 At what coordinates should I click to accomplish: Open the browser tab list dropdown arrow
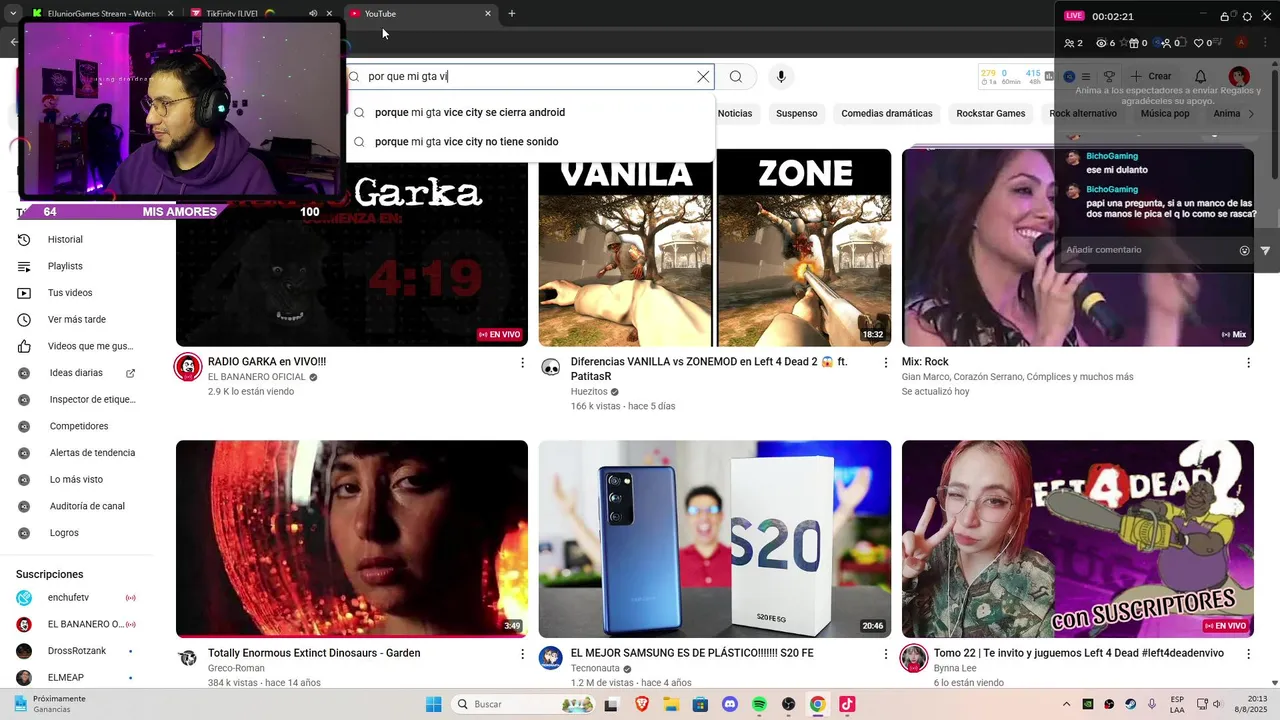pos(13,14)
